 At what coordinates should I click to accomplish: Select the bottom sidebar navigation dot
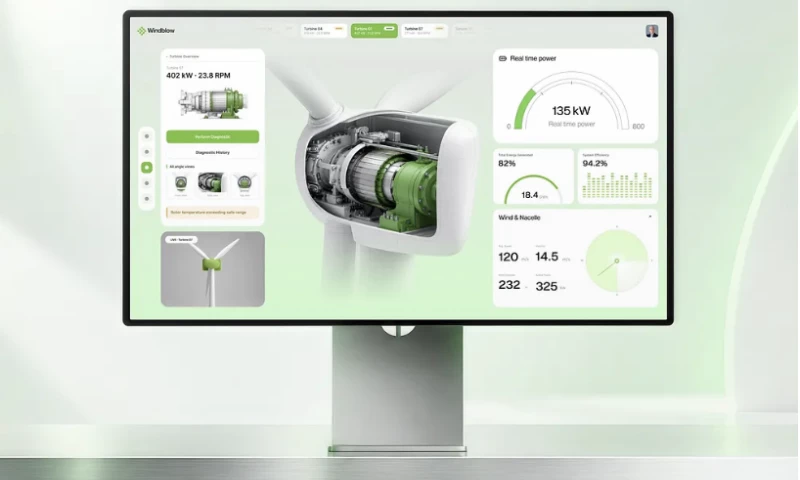[146, 199]
